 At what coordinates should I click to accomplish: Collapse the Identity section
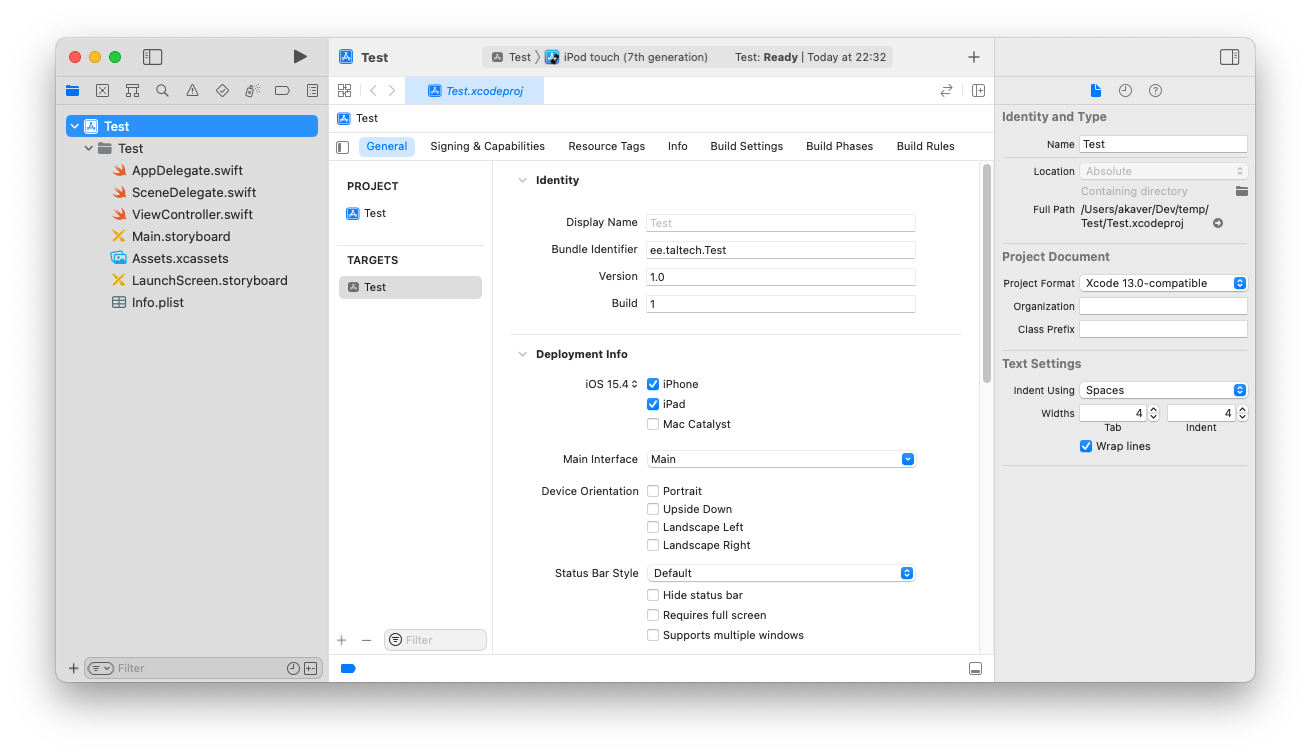coord(522,180)
